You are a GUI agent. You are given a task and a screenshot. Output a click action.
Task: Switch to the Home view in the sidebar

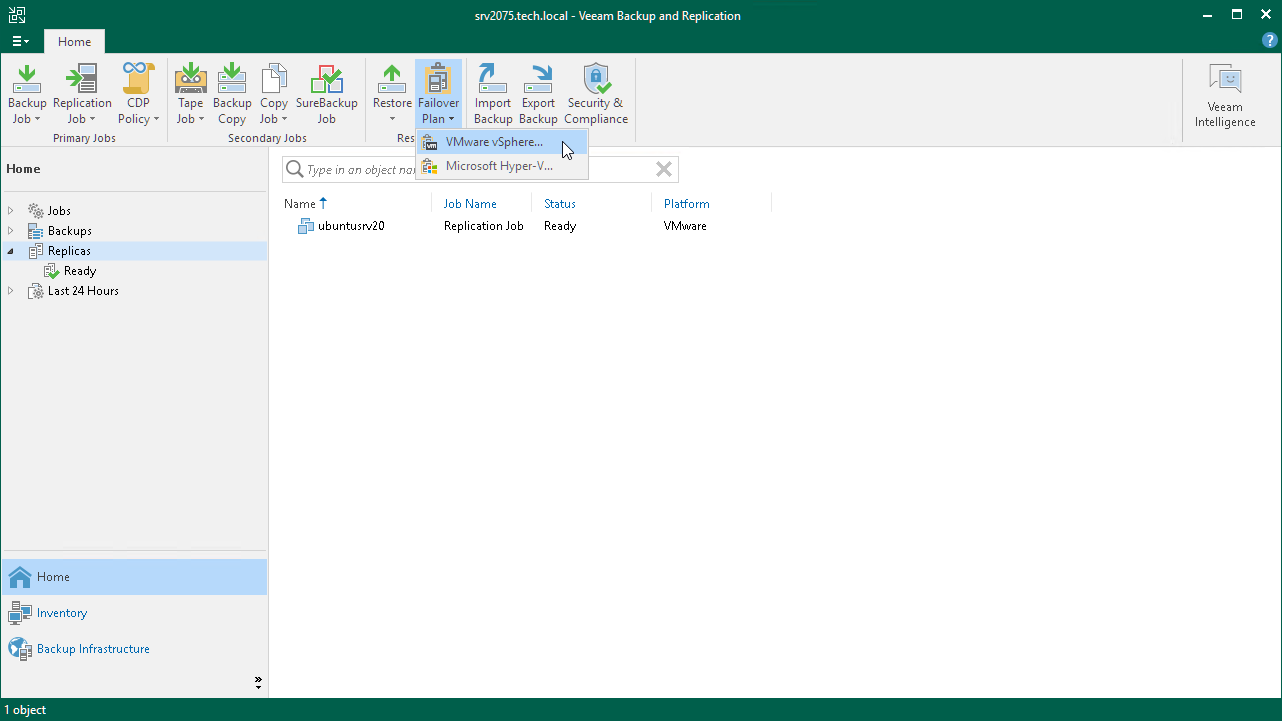(134, 577)
